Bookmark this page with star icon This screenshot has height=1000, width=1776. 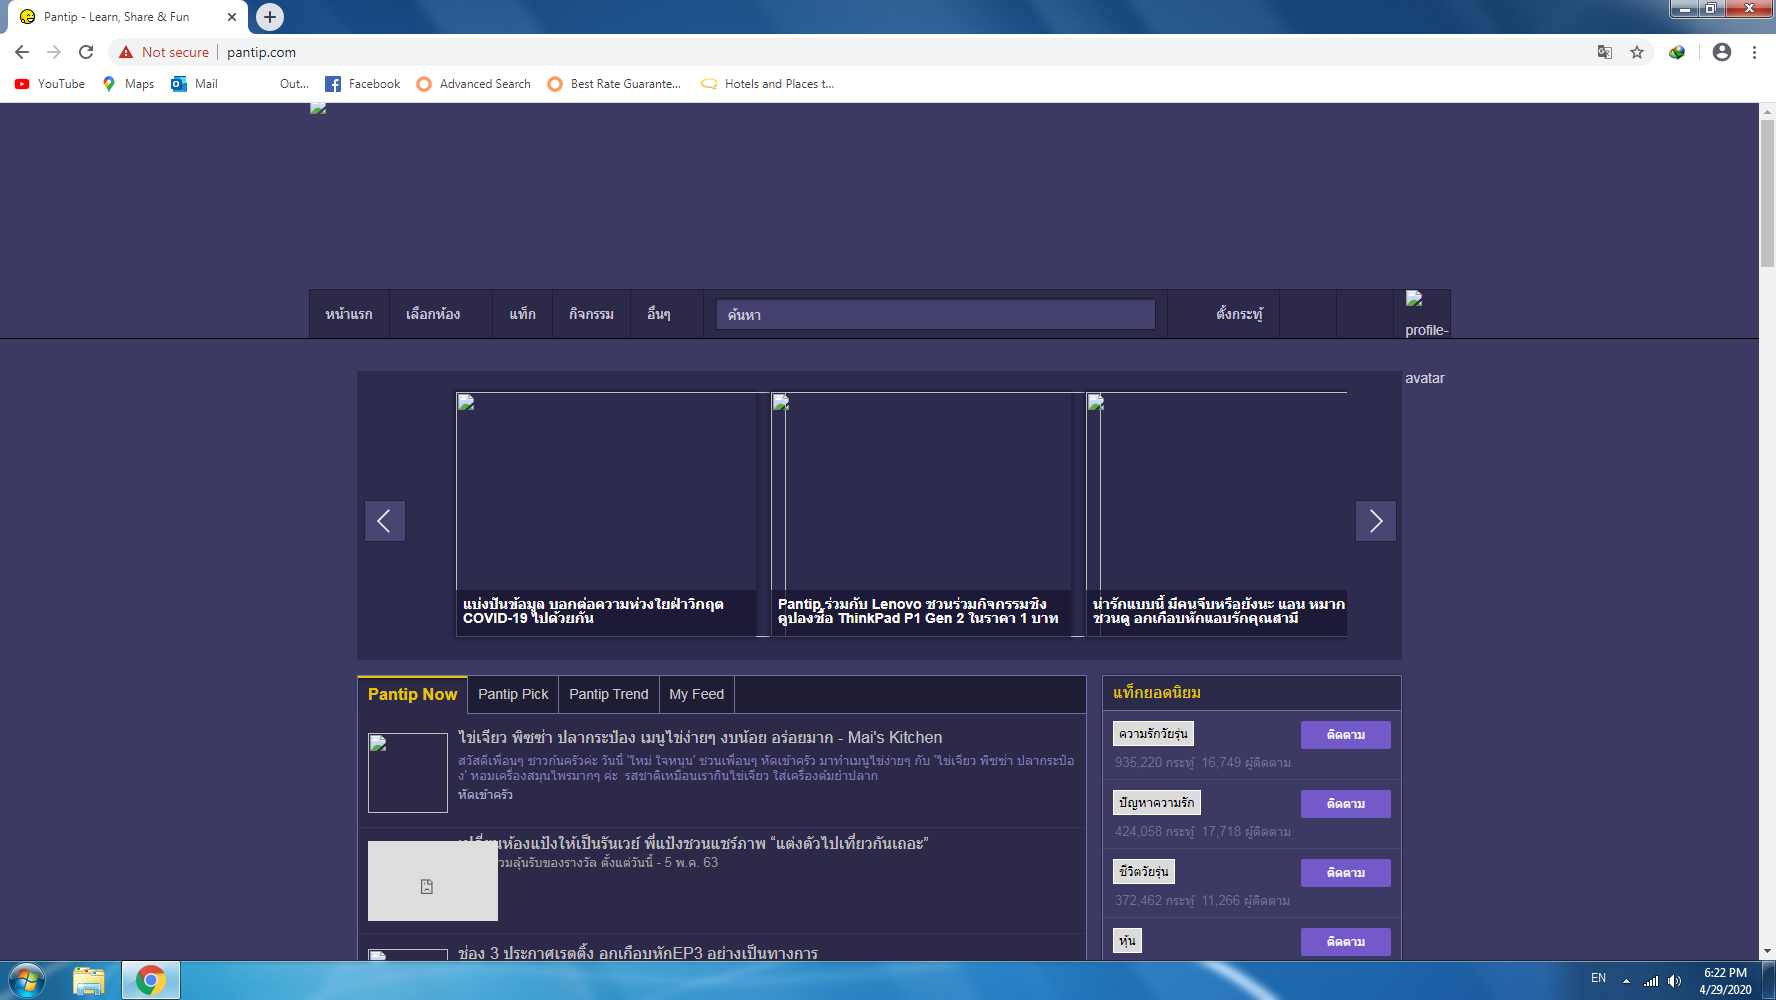1637,52
